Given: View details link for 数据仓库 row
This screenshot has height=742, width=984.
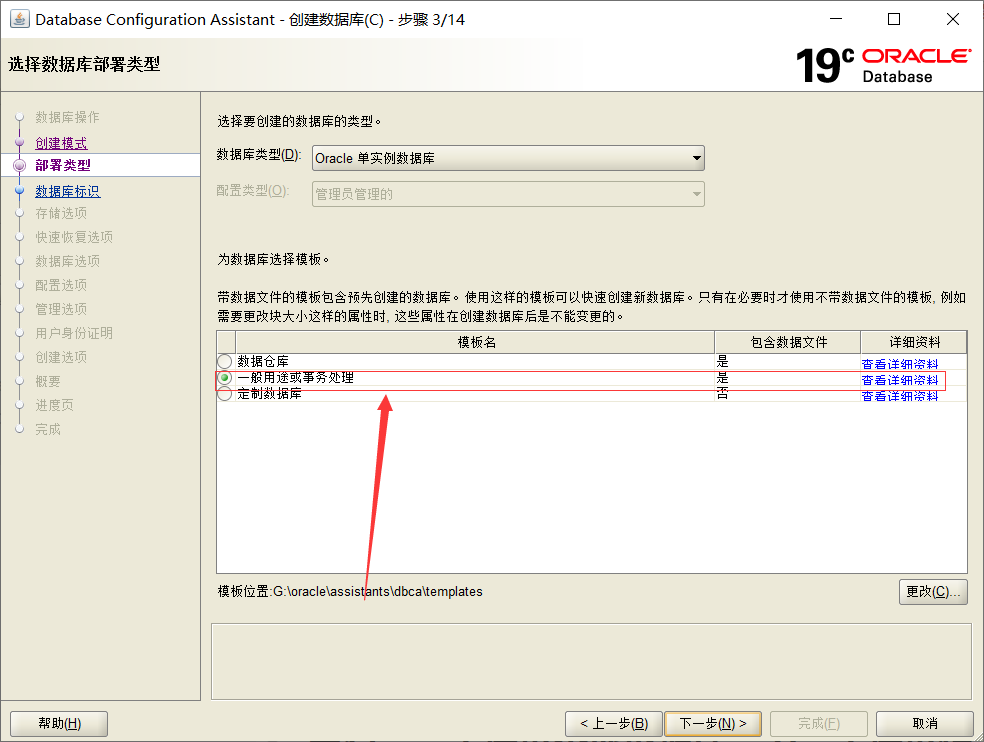Looking at the screenshot, I should pyautogui.click(x=899, y=364).
